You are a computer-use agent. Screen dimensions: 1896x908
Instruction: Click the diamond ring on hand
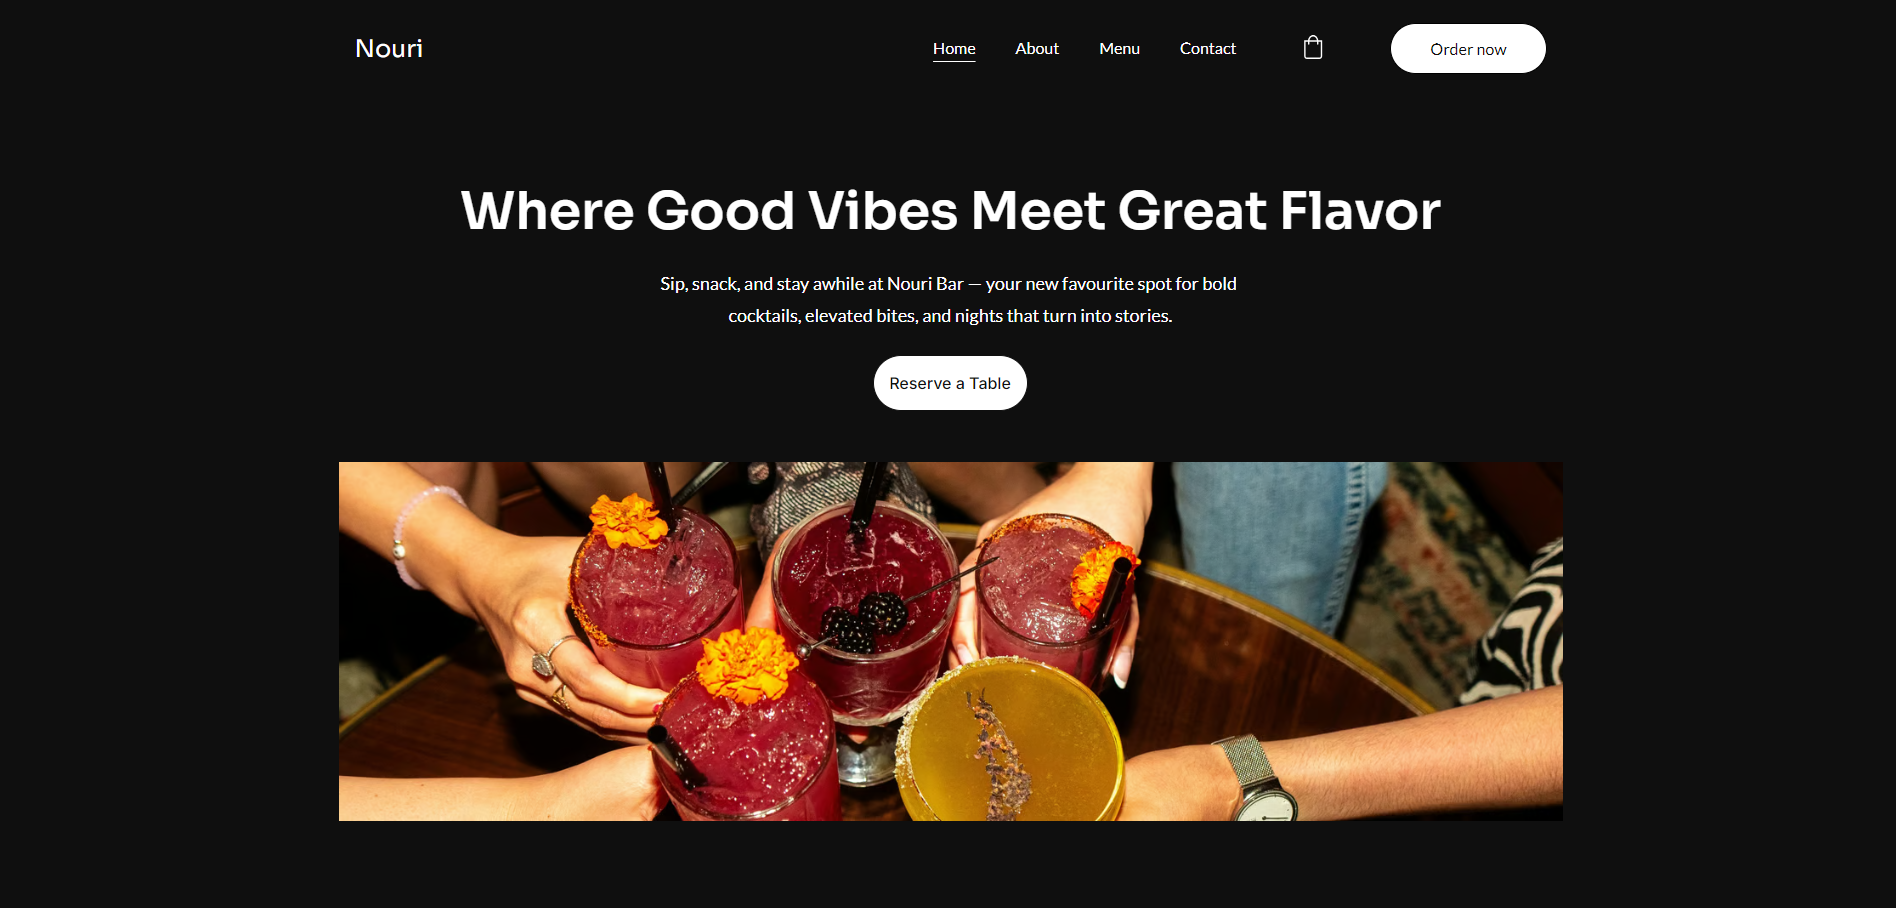click(544, 662)
